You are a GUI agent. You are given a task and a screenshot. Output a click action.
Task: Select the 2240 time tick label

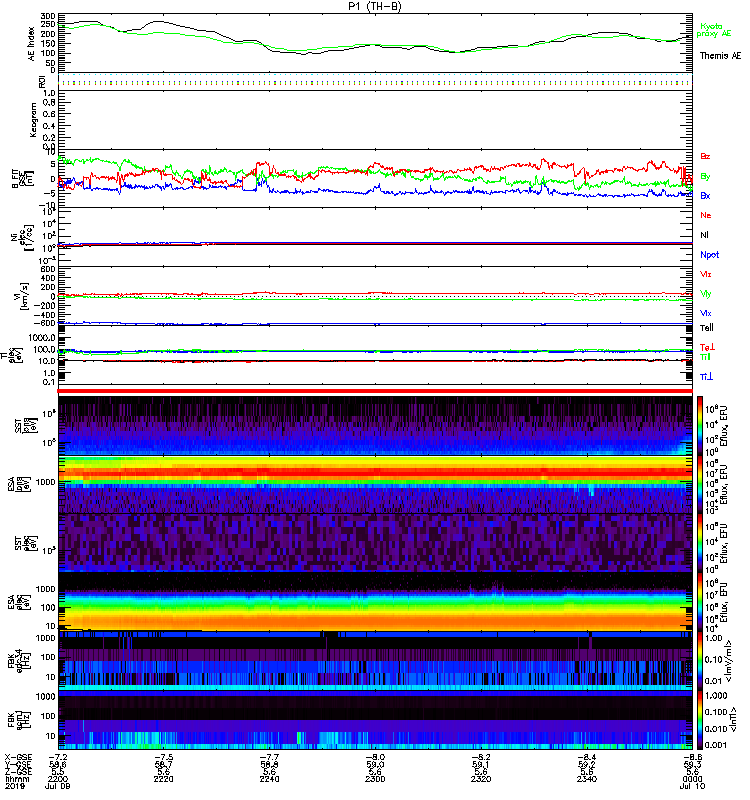[x=269, y=779]
